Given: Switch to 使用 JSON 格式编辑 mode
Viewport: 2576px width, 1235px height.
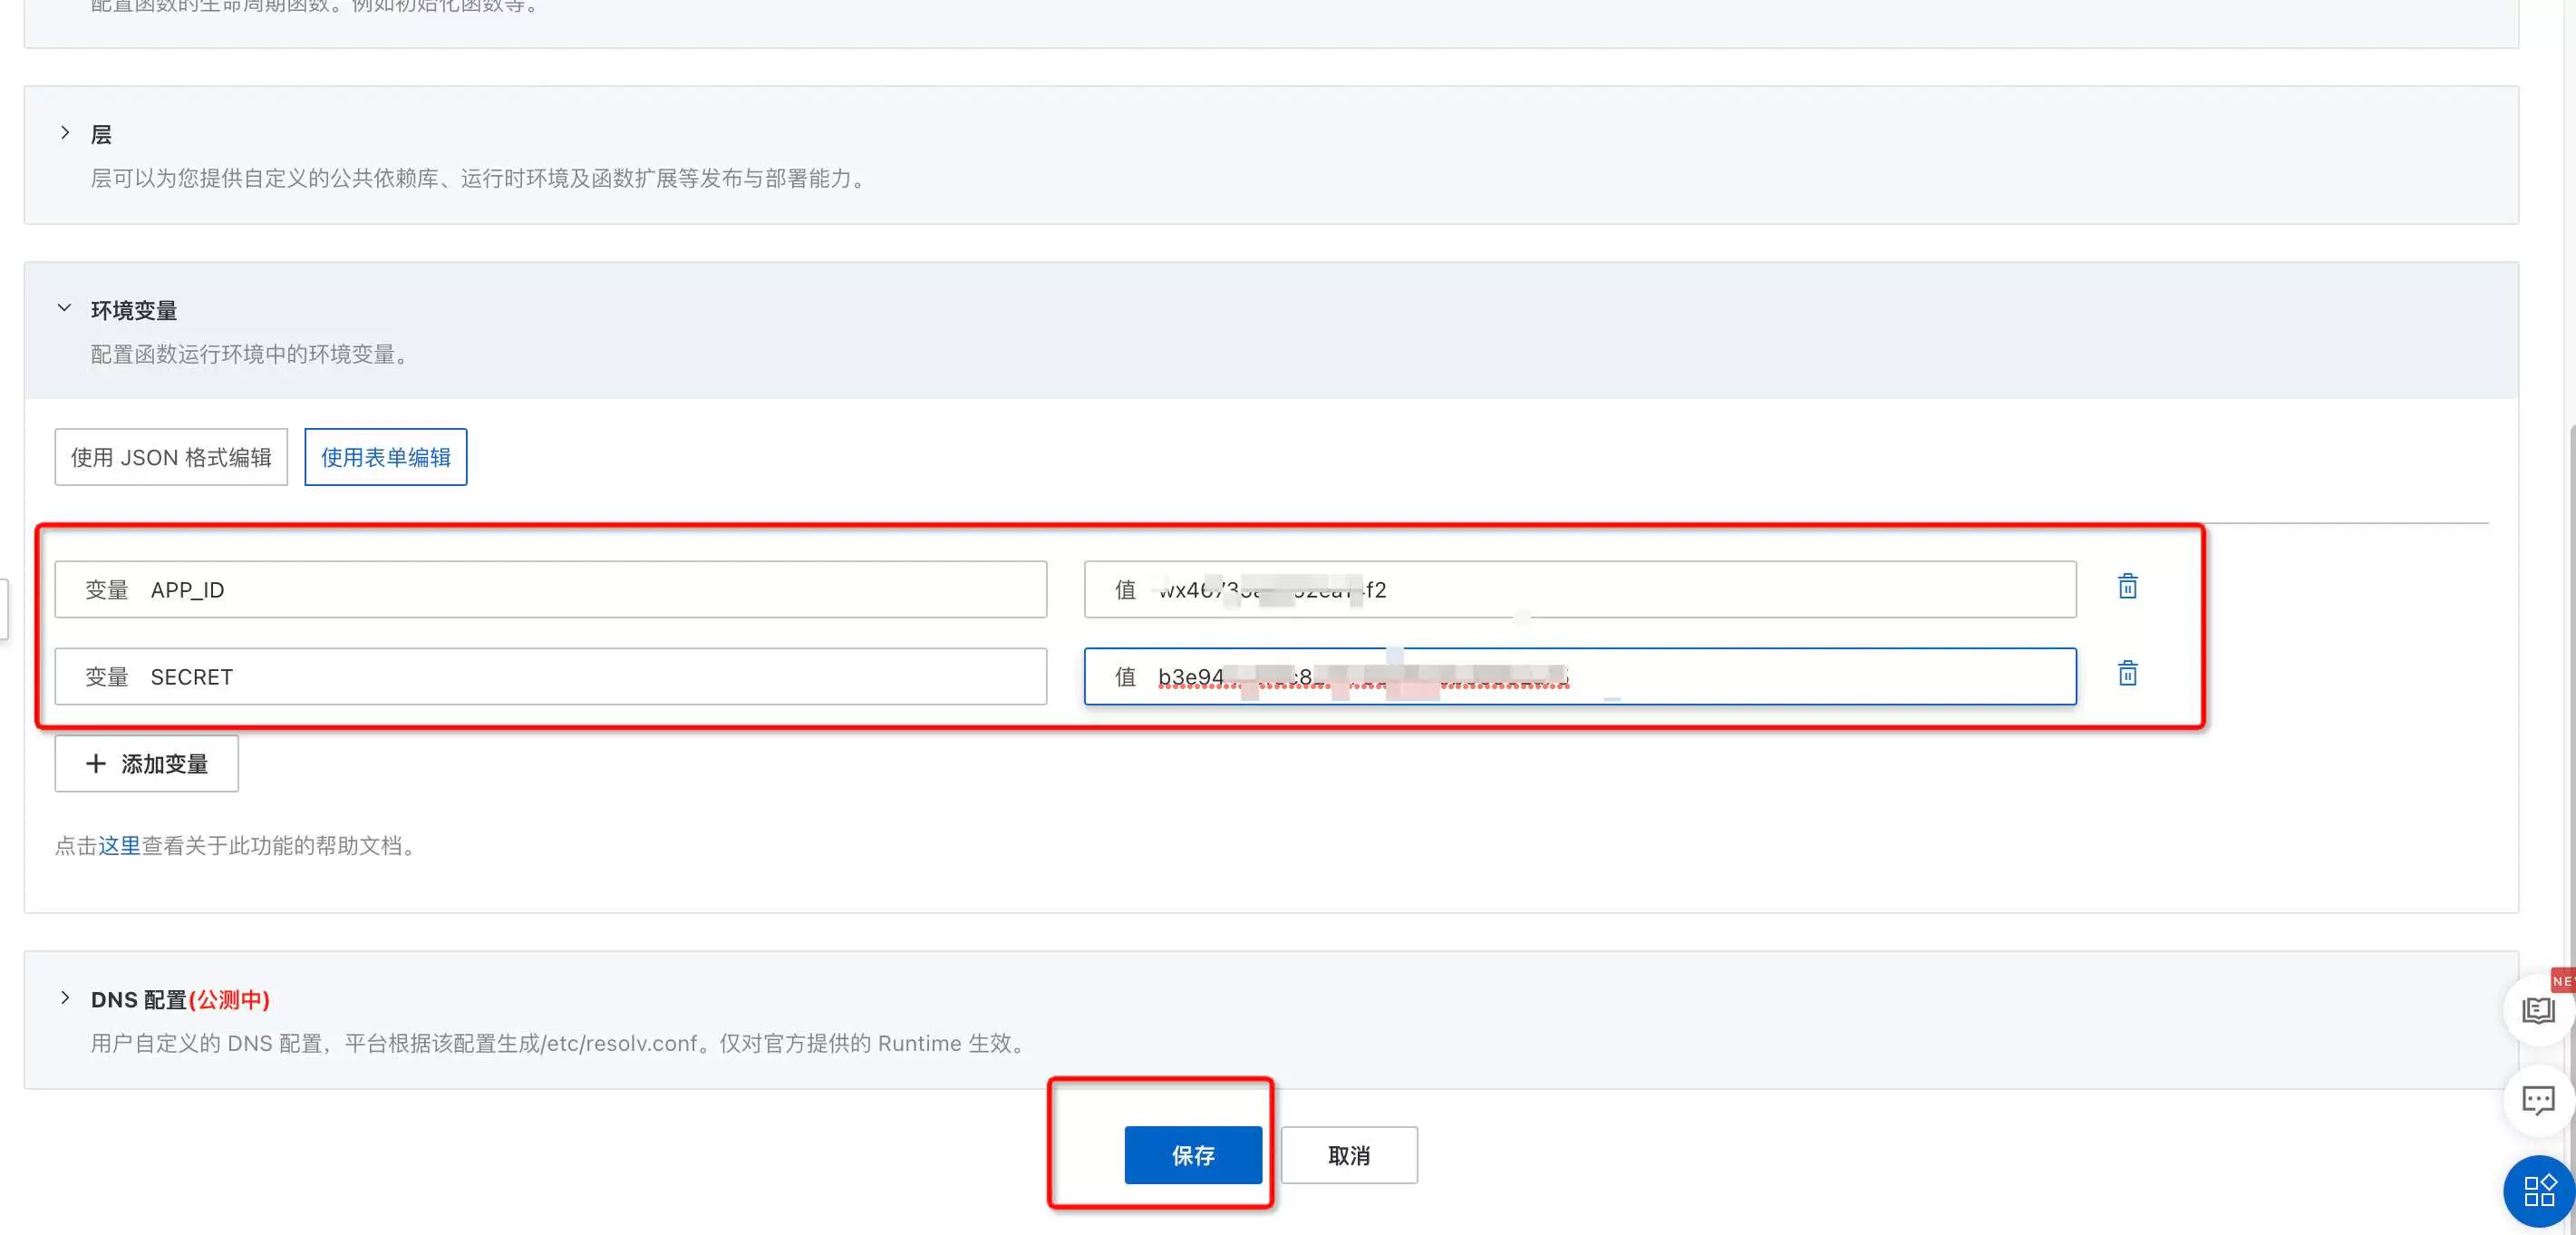Looking at the screenshot, I should [171, 457].
